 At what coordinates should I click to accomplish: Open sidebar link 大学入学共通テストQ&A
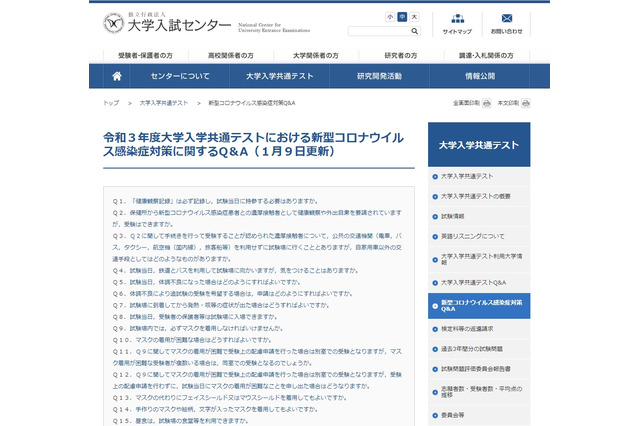pyautogui.click(x=479, y=282)
